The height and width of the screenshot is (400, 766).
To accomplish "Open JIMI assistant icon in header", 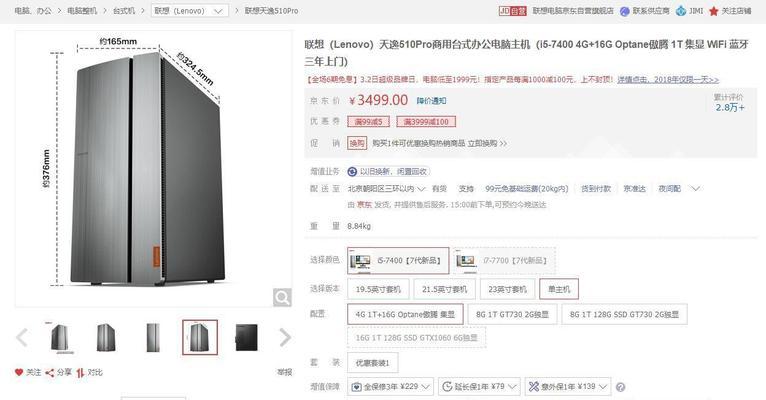I will click(681, 11).
